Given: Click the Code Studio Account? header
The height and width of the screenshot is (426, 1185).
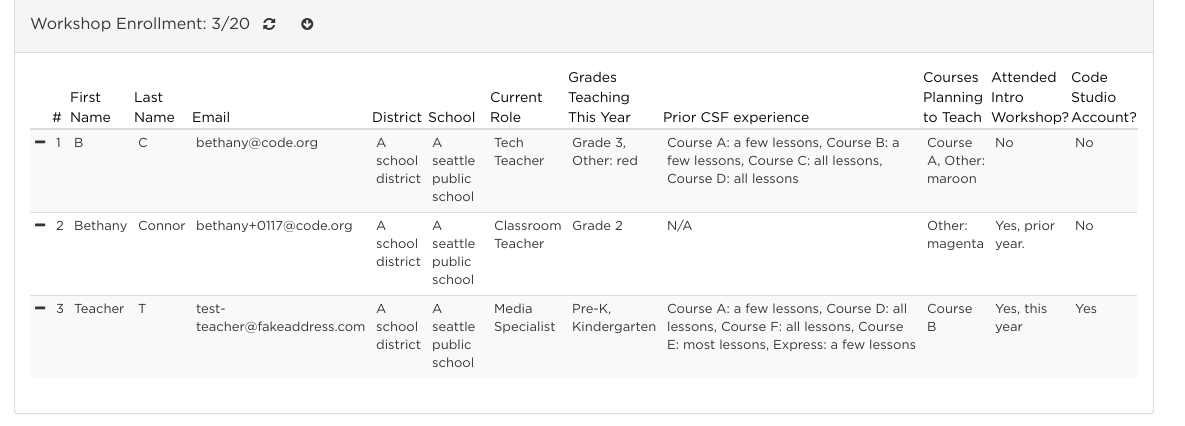Looking at the screenshot, I should point(1103,97).
